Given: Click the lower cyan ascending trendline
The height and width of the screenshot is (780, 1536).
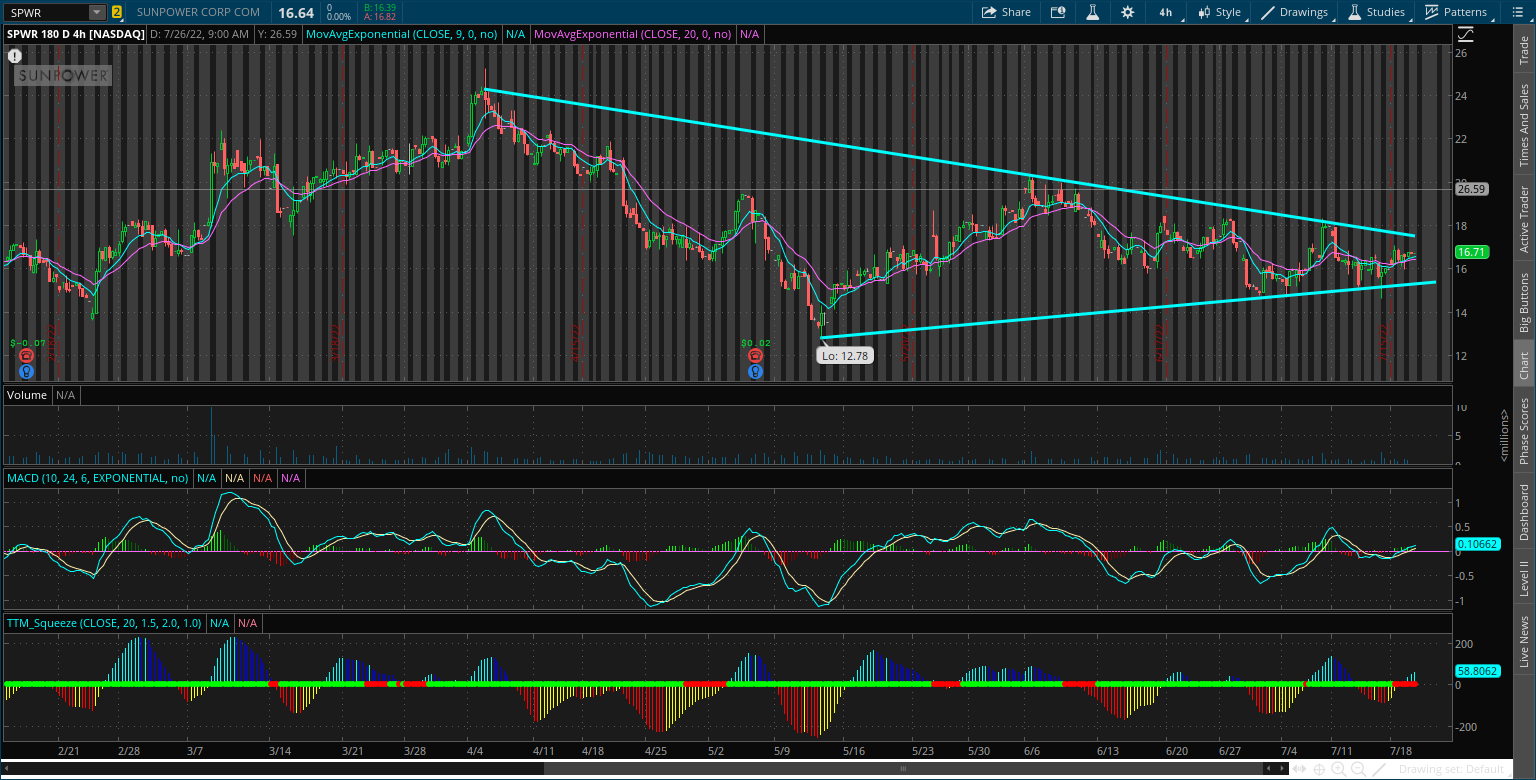Looking at the screenshot, I should point(1128,310).
